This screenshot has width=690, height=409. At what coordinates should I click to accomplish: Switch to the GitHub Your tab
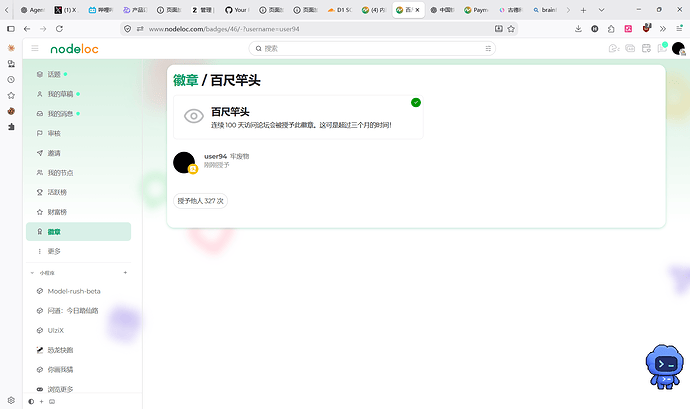click(237, 10)
